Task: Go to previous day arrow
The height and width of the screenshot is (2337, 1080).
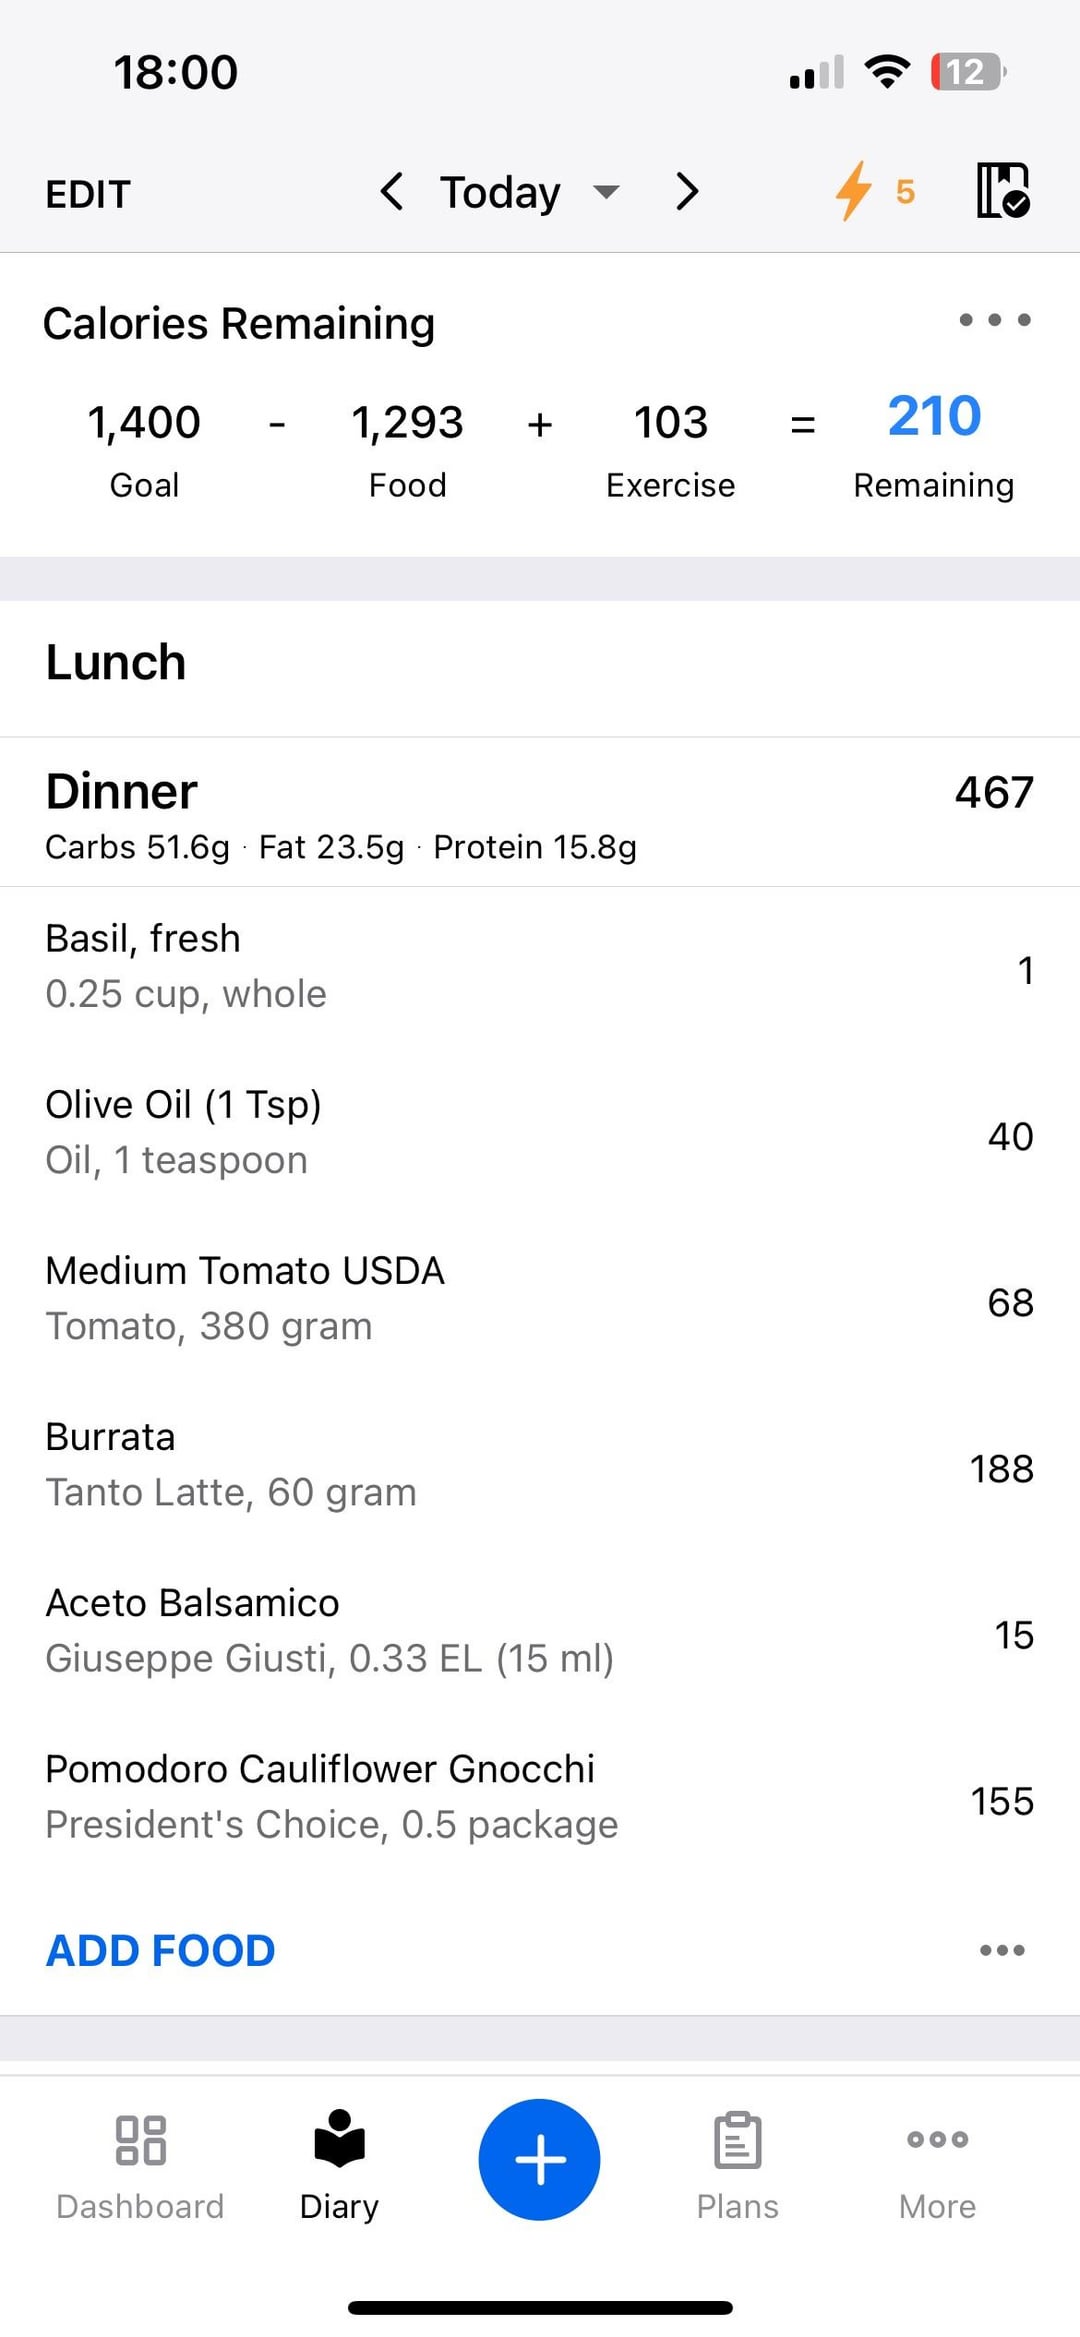Action: (392, 191)
